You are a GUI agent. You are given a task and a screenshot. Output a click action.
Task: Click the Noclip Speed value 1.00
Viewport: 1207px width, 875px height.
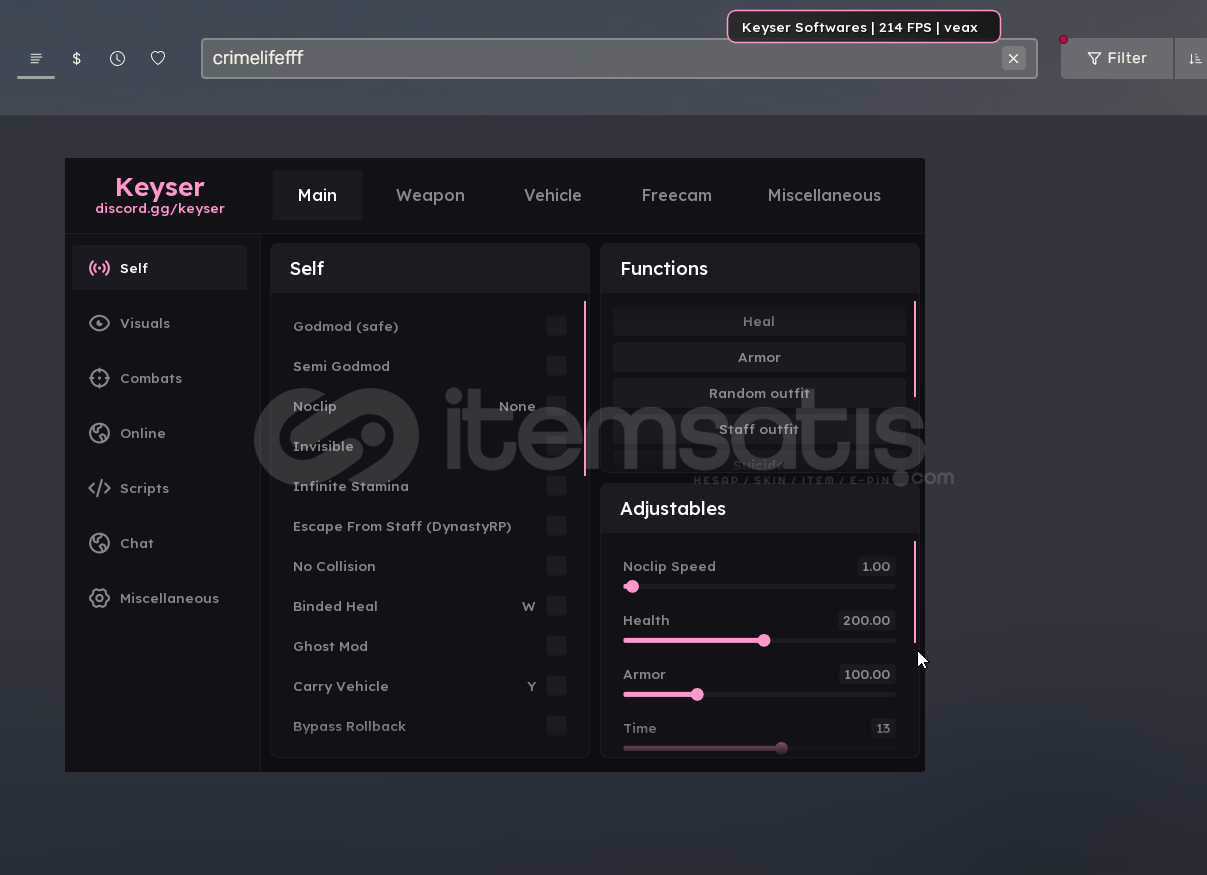click(x=875, y=566)
